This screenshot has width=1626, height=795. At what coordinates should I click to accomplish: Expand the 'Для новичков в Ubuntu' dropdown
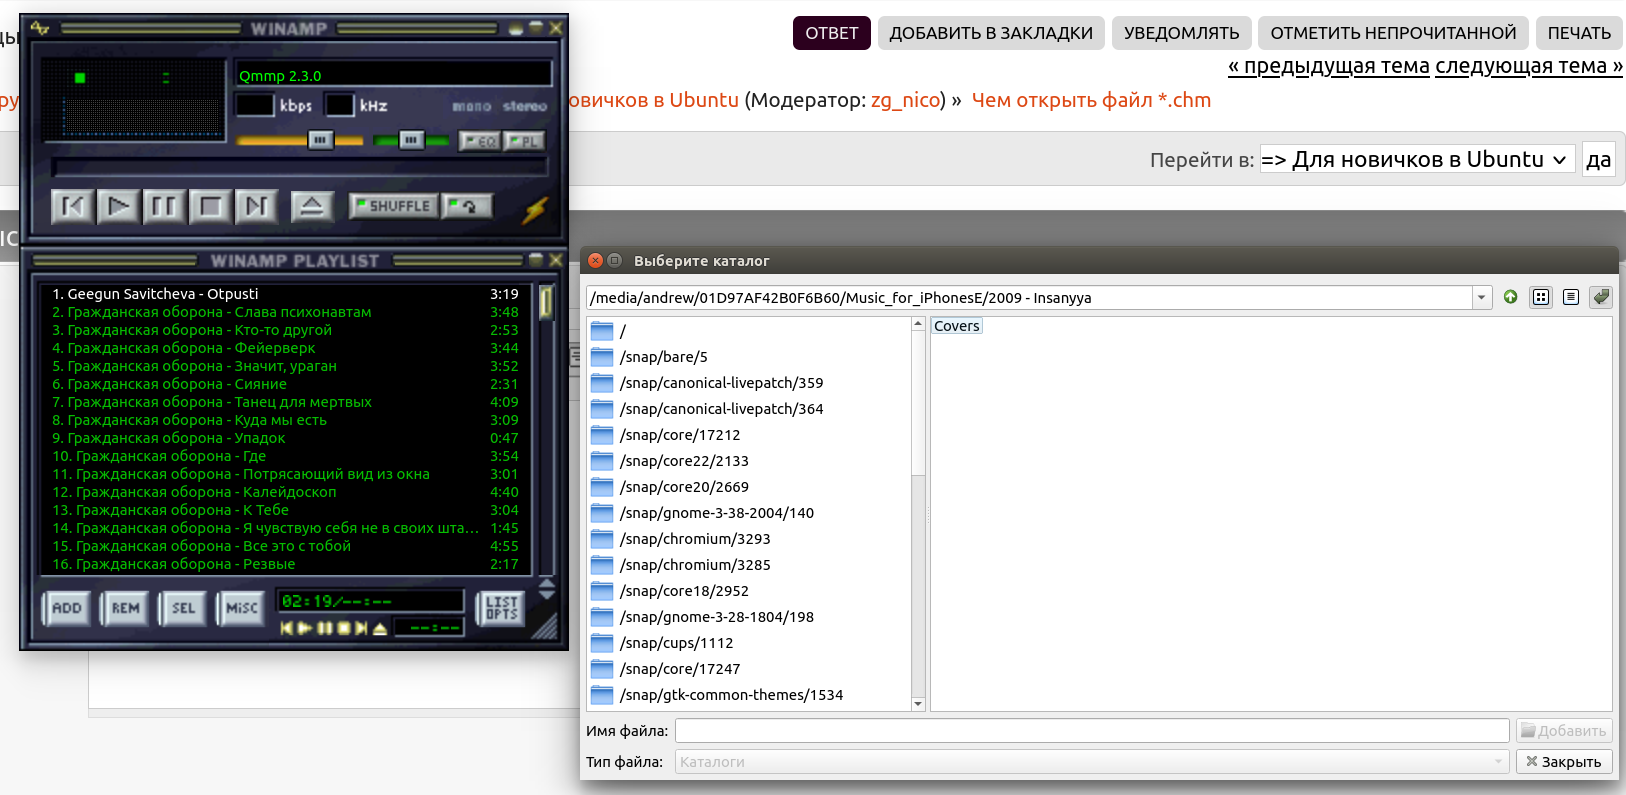[x=1416, y=160]
